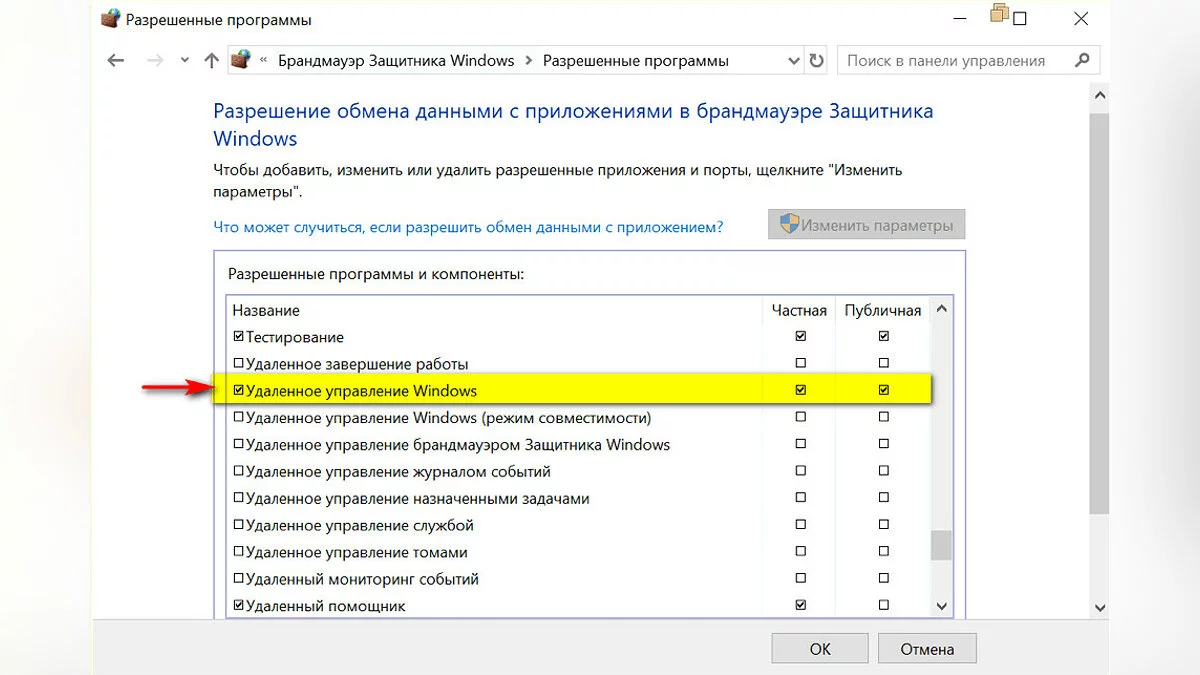This screenshot has width=1200, height=675.
Task: Click the Refresh icon in address bar
Action: (816, 60)
